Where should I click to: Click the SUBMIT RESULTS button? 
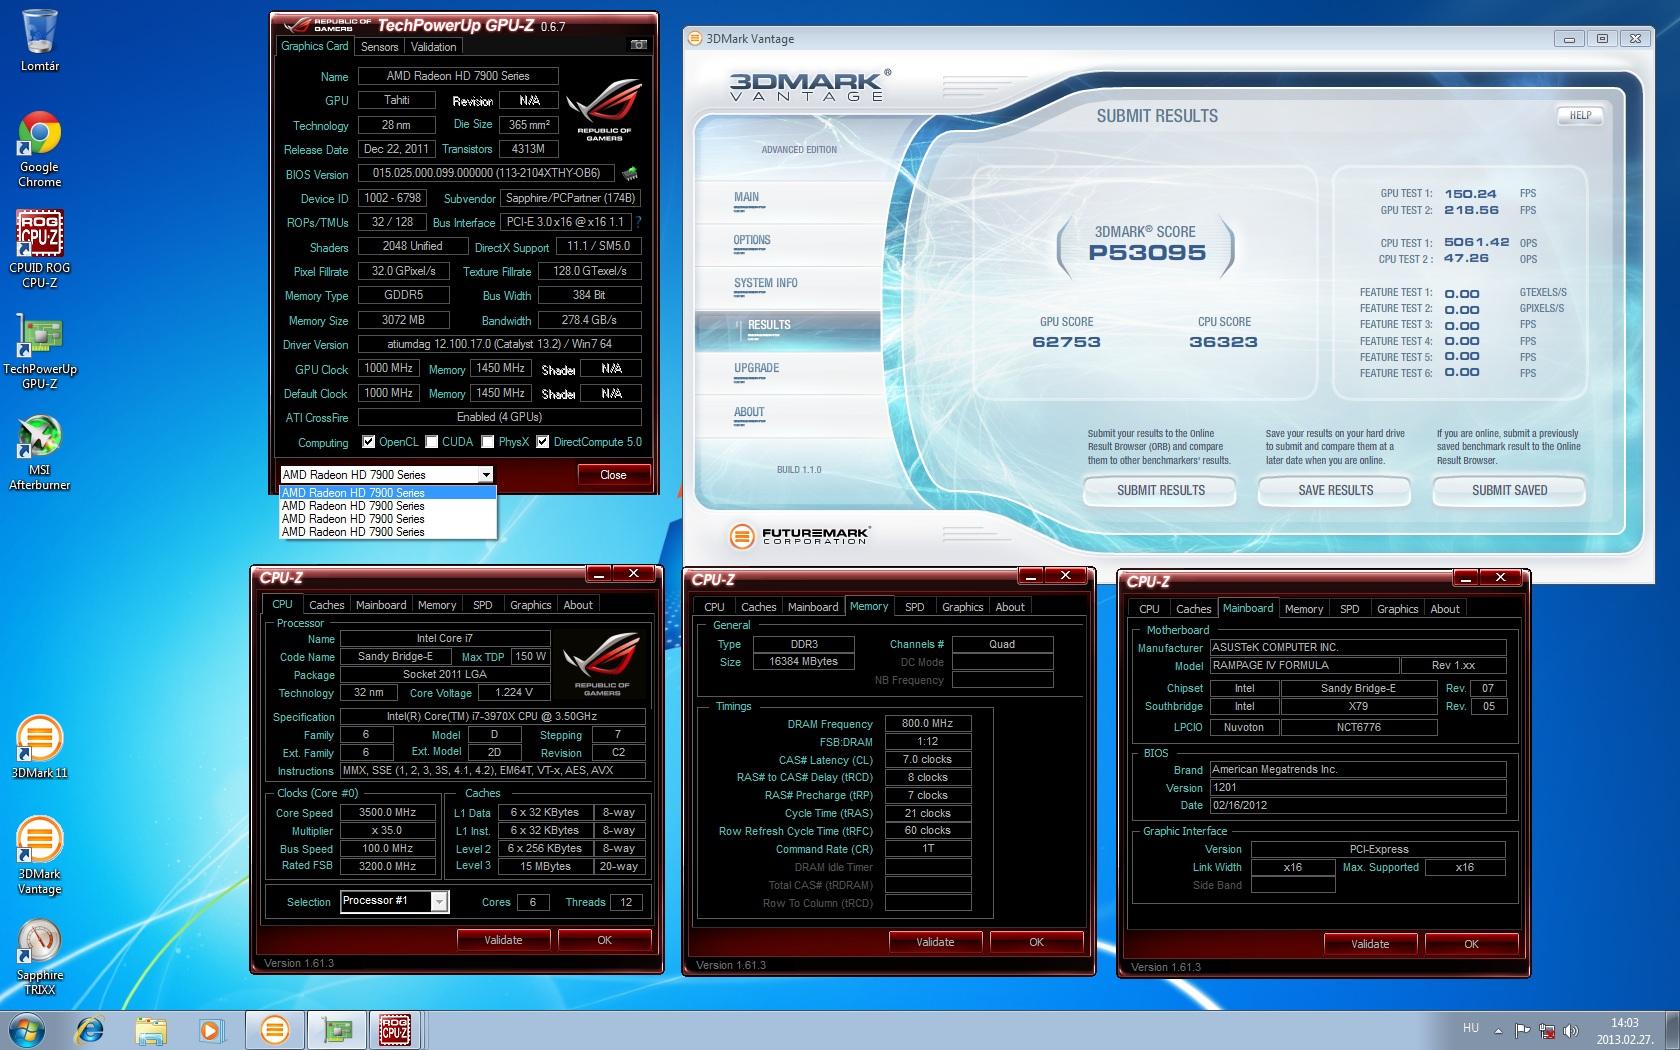click(x=1160, y=491)
